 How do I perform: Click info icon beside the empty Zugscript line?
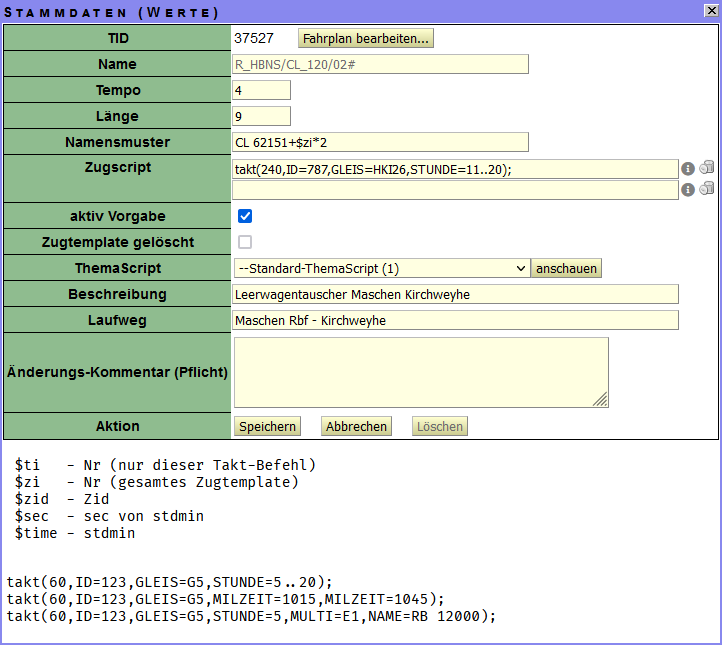pos(688,190)
